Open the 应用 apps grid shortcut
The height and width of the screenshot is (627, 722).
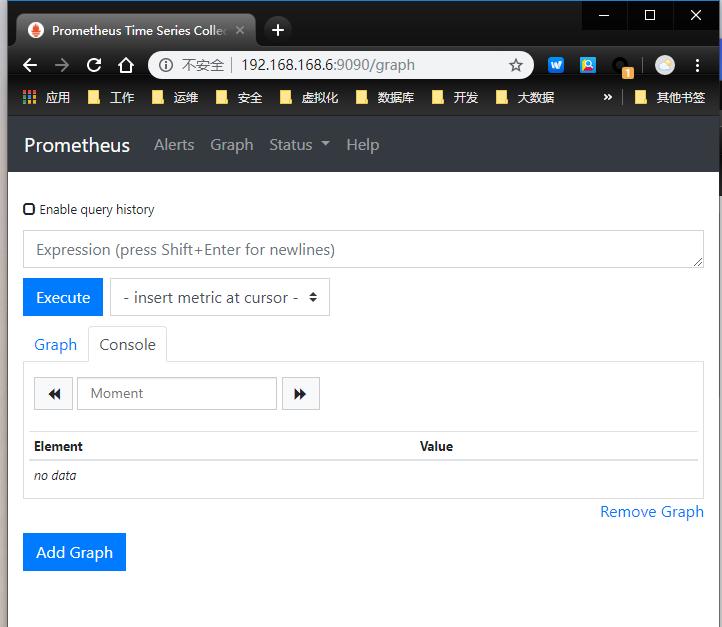tap(47, 97)
